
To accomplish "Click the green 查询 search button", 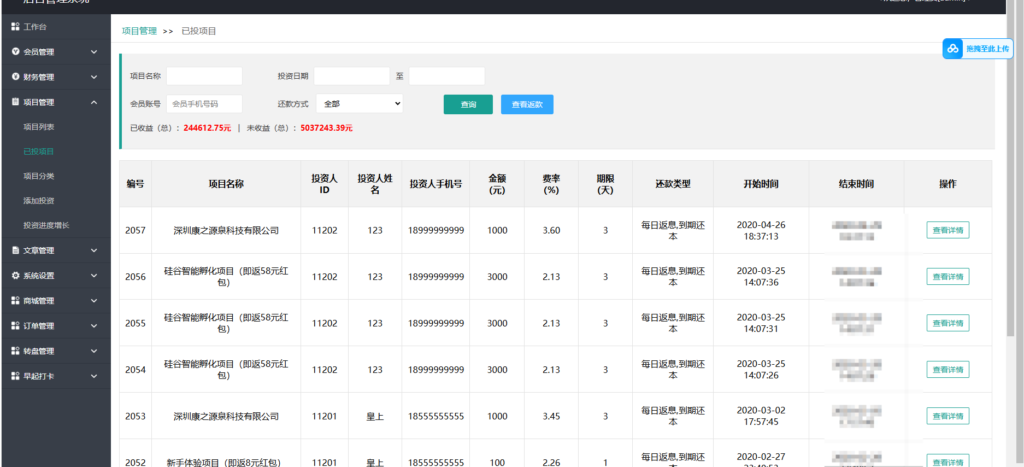I will tap(468, 105).
